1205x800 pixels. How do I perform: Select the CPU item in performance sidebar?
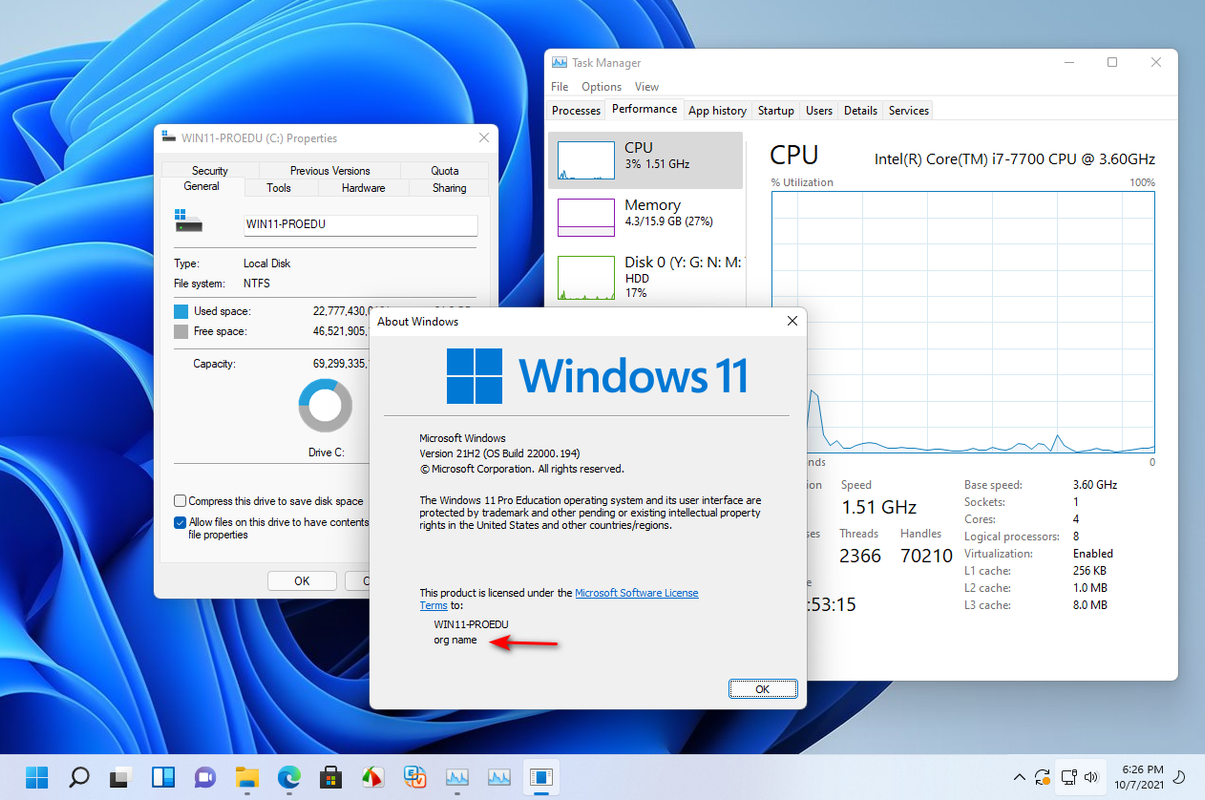pyautogui.click(x=646, y=160)
